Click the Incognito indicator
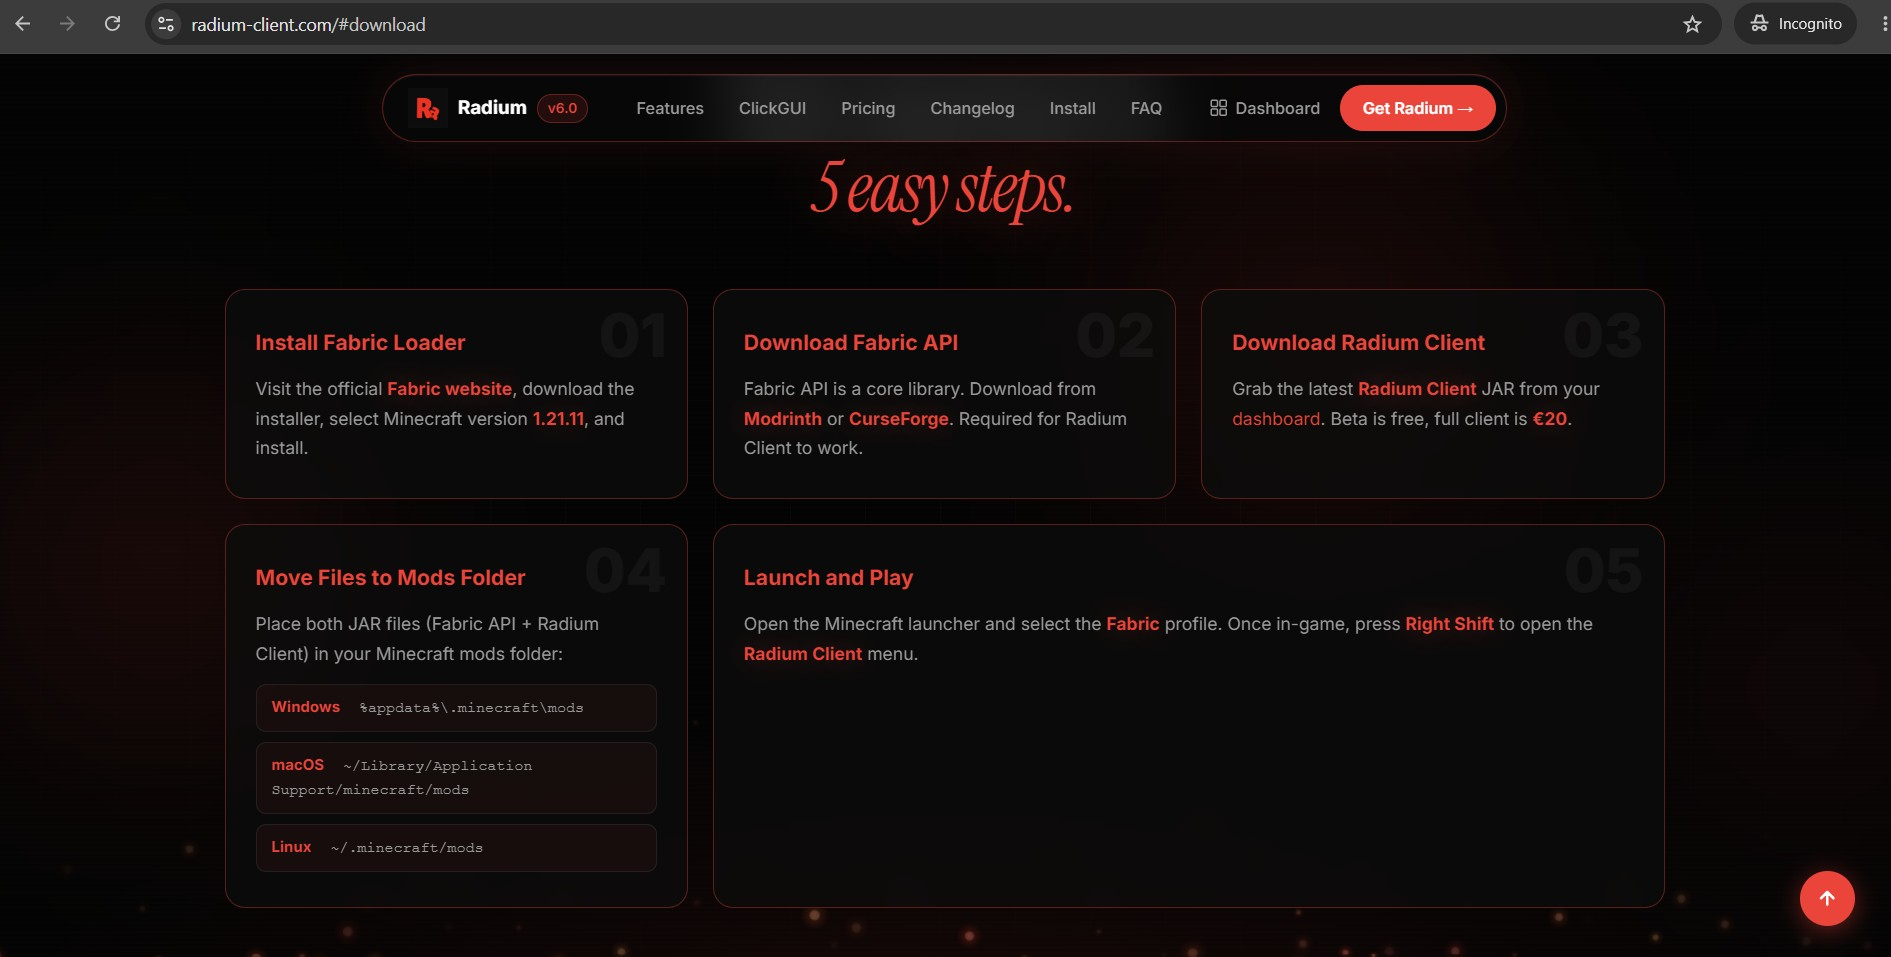1891x957 pixels. click(x=1796, y=24)
